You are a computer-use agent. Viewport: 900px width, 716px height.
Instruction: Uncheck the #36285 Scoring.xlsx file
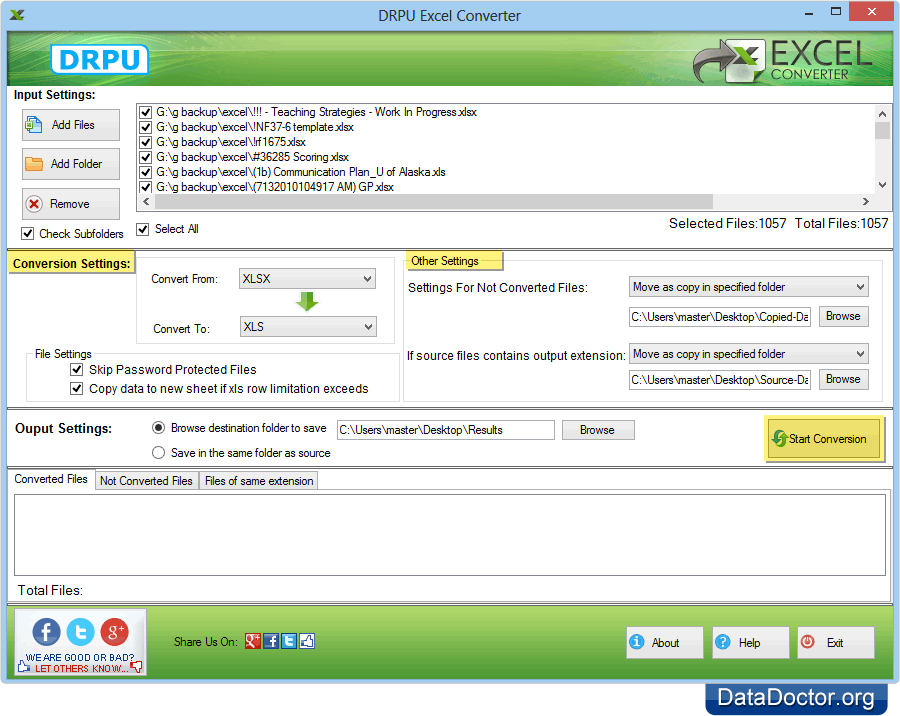pos(146,157)
